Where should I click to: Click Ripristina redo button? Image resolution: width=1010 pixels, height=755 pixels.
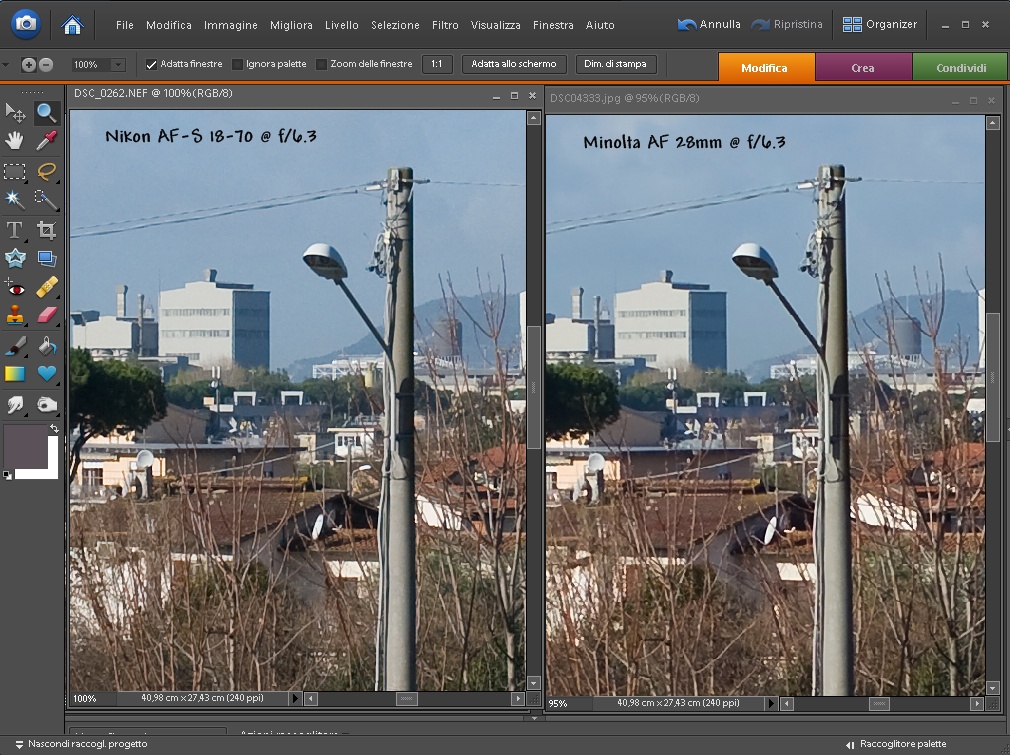pos(787,24)
